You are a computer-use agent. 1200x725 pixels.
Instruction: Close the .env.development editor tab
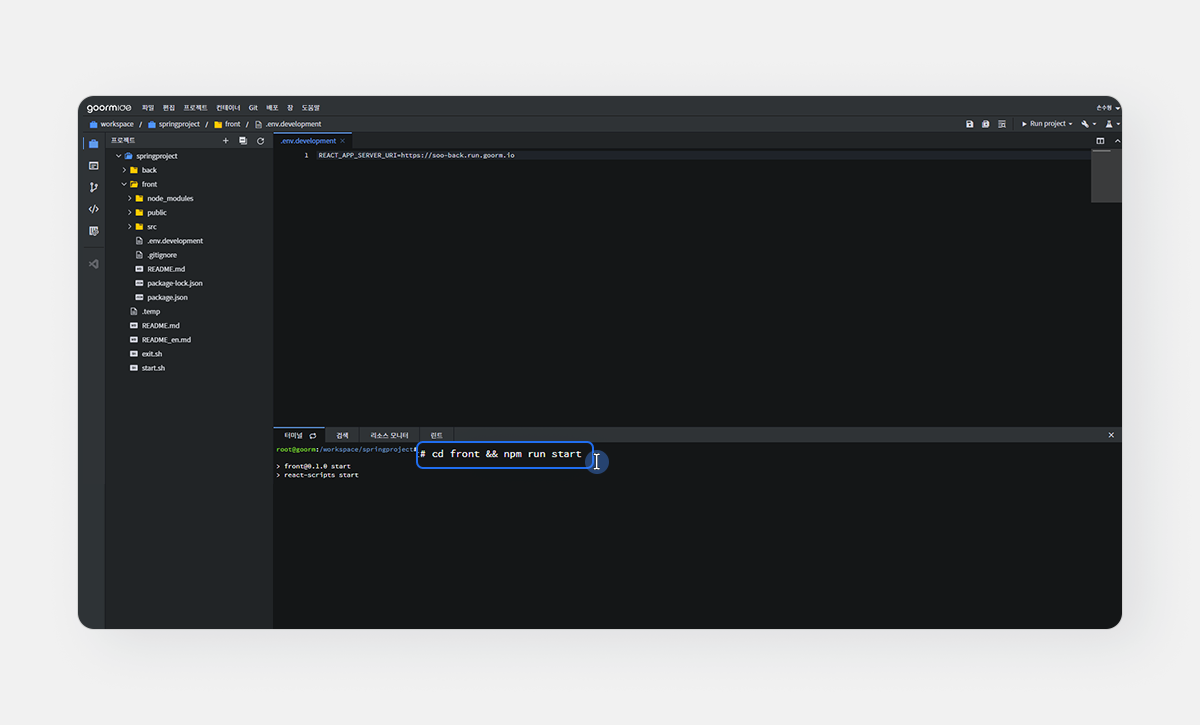[x=342, y=141]
